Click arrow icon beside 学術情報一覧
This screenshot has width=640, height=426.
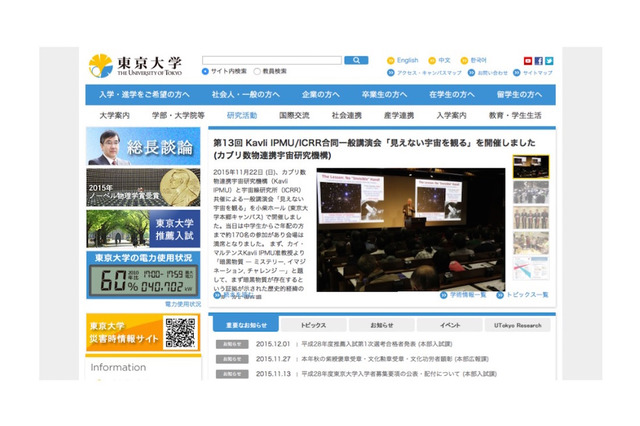444,295
